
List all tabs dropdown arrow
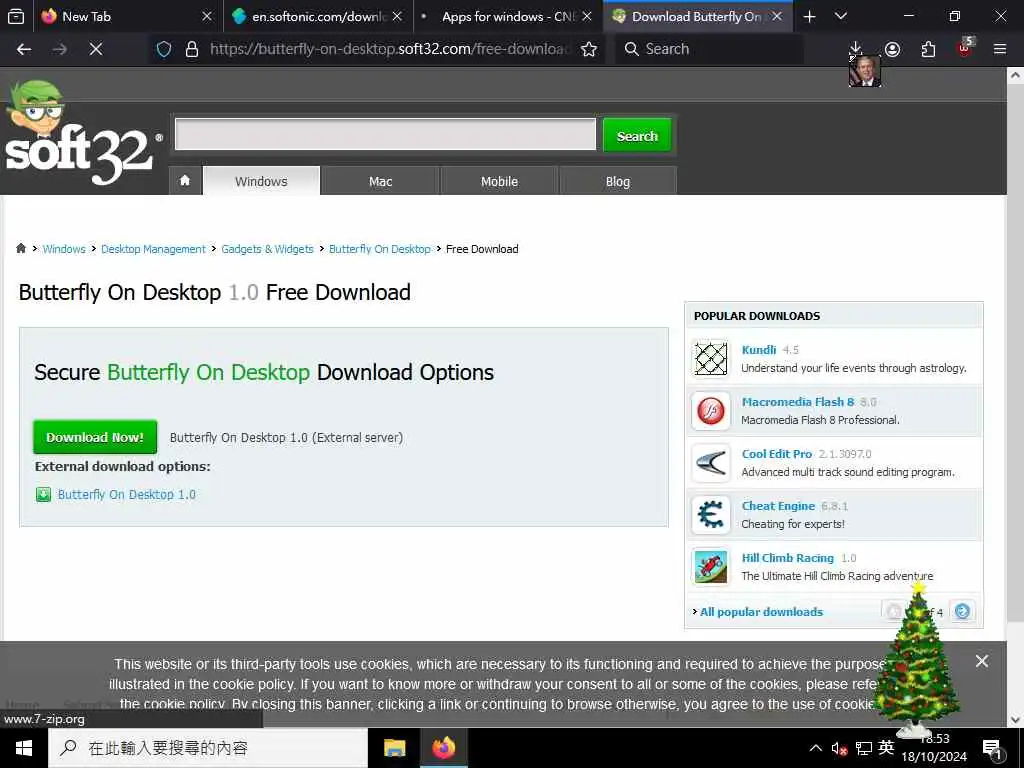click(841, 16)
